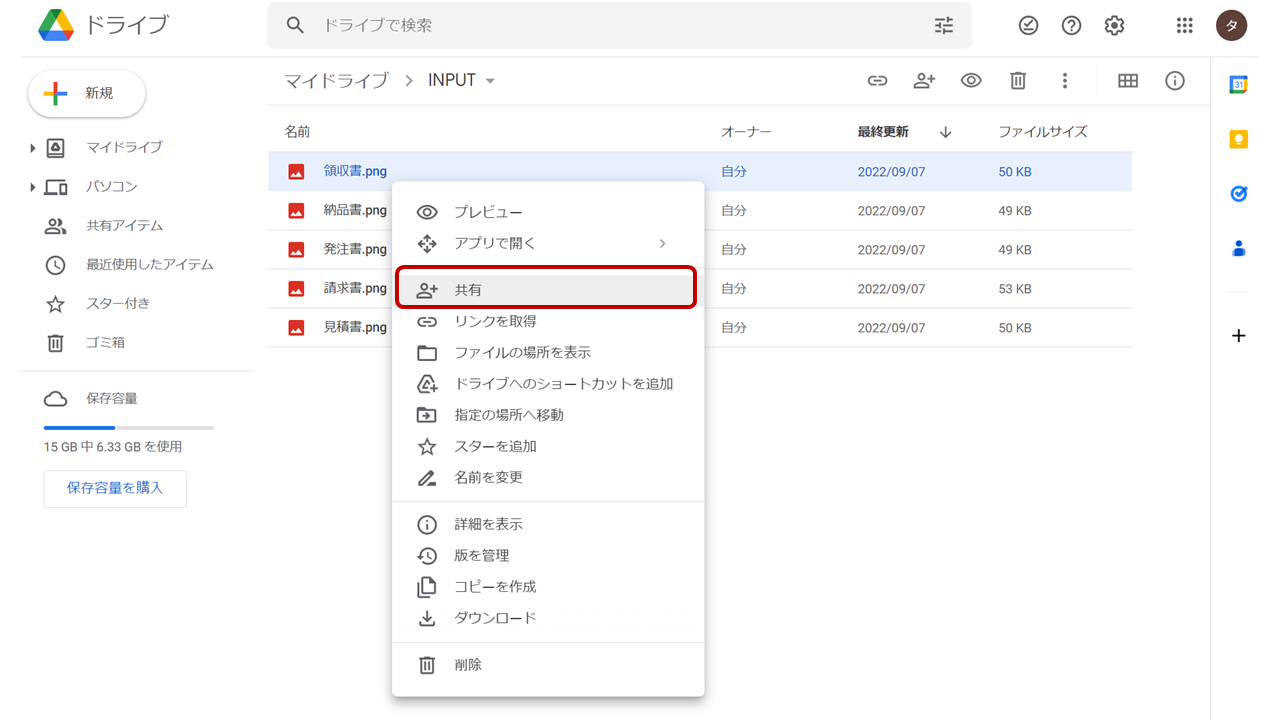Choose ファイルの場所を表示 menu item
1280x720 pixels.
(548, 352)
